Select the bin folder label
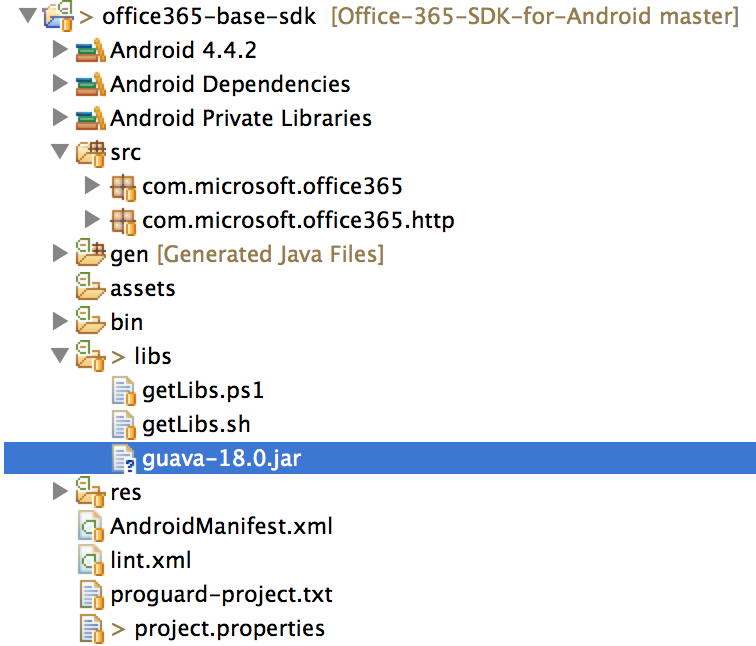Screen dimensions: 756x646 (126, 322)
